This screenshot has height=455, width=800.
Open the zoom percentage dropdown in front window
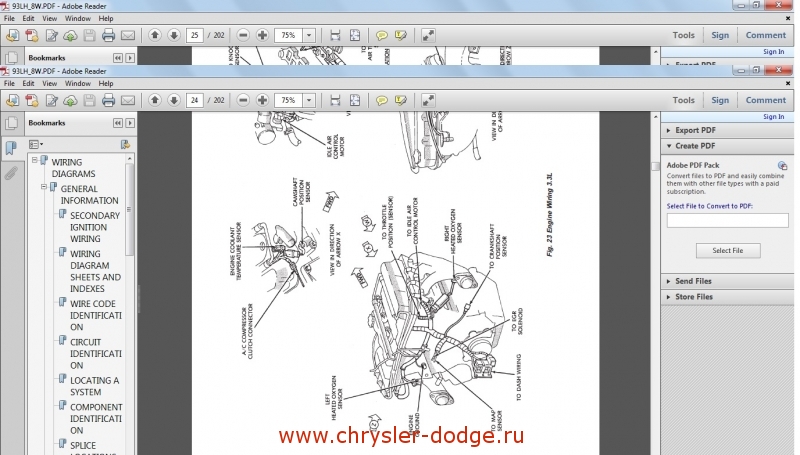pyautogui.click(x=308, y=101)
